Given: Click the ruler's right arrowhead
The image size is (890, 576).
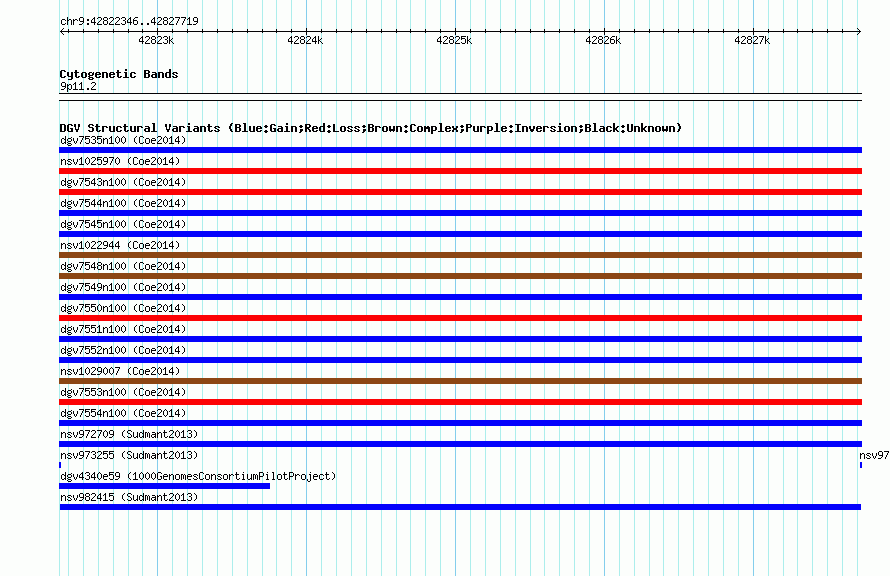Looking at the screenshot, I should pos(859,32).
